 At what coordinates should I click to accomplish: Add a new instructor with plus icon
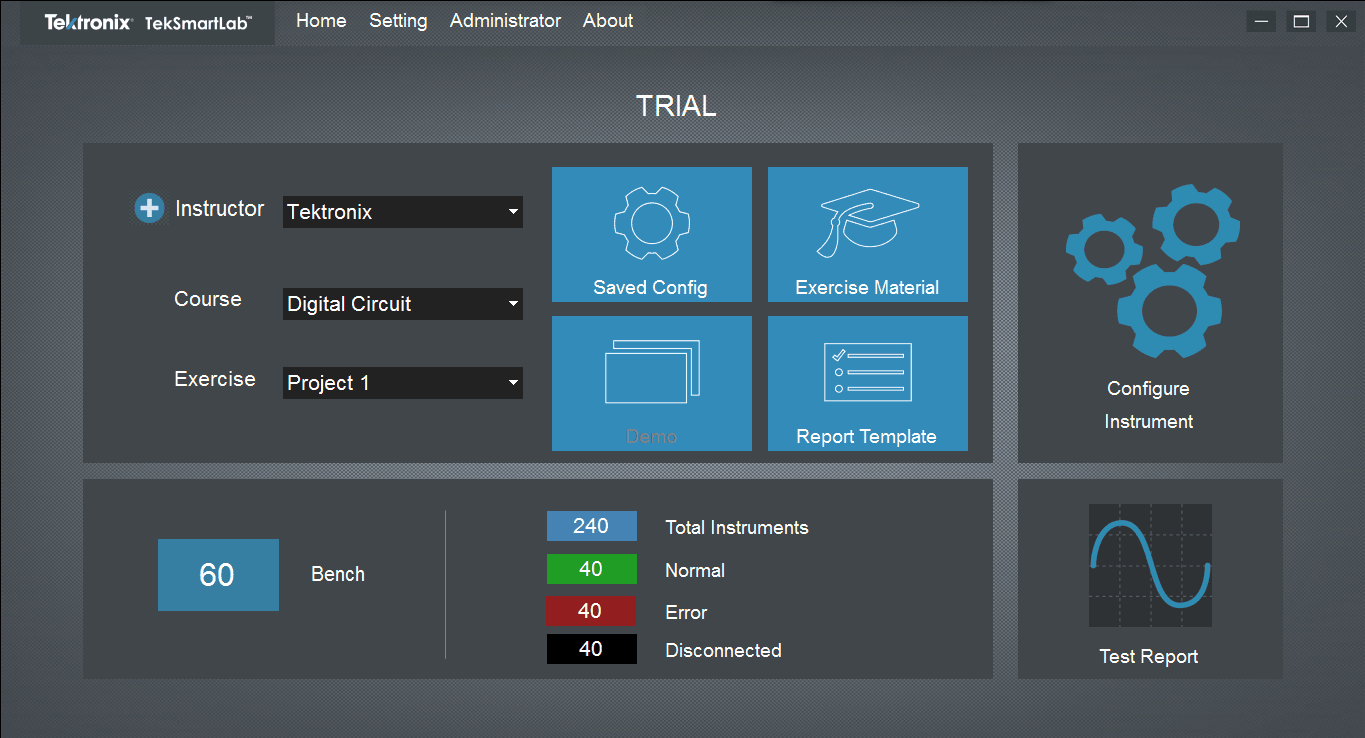[149, 208]
